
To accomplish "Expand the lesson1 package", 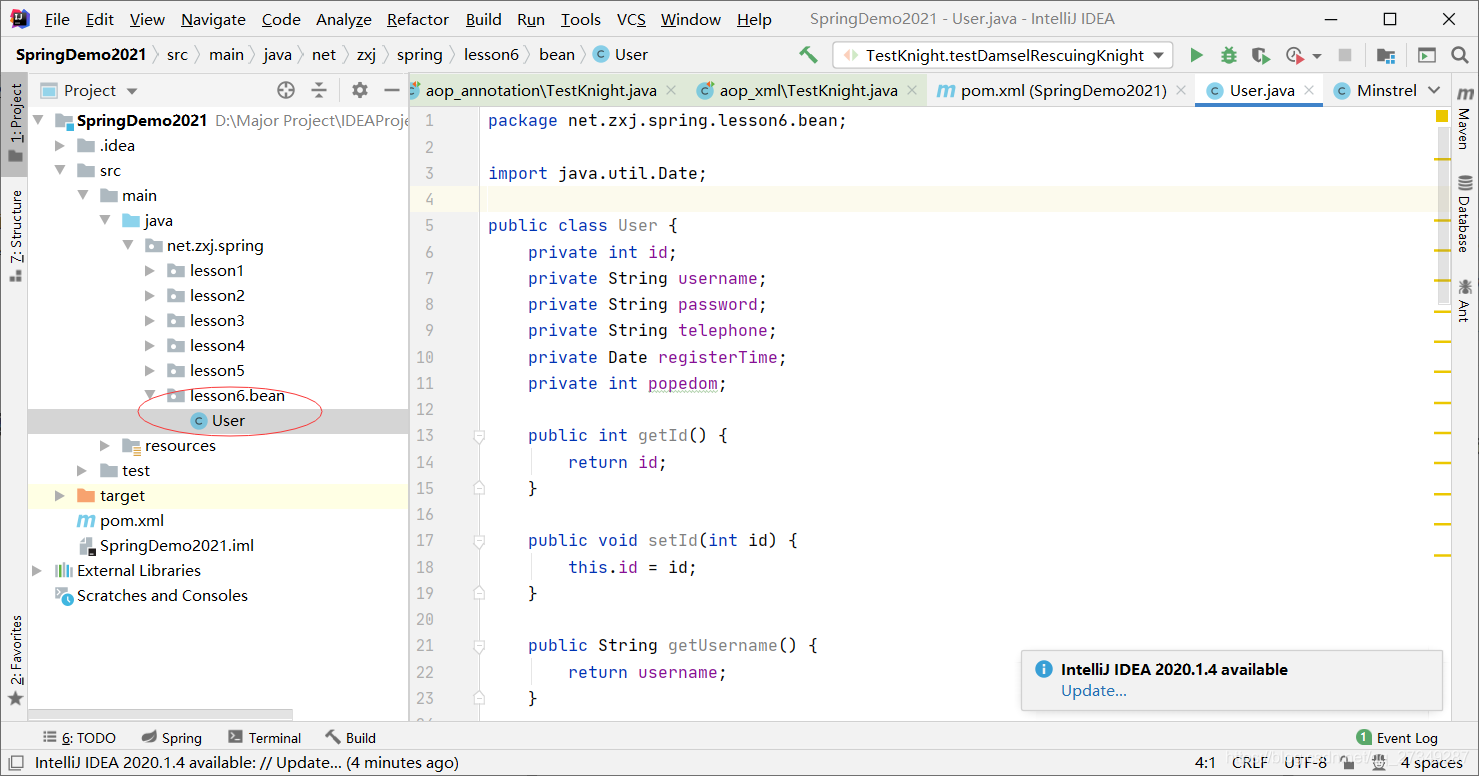I will click(x=150, y=270).
